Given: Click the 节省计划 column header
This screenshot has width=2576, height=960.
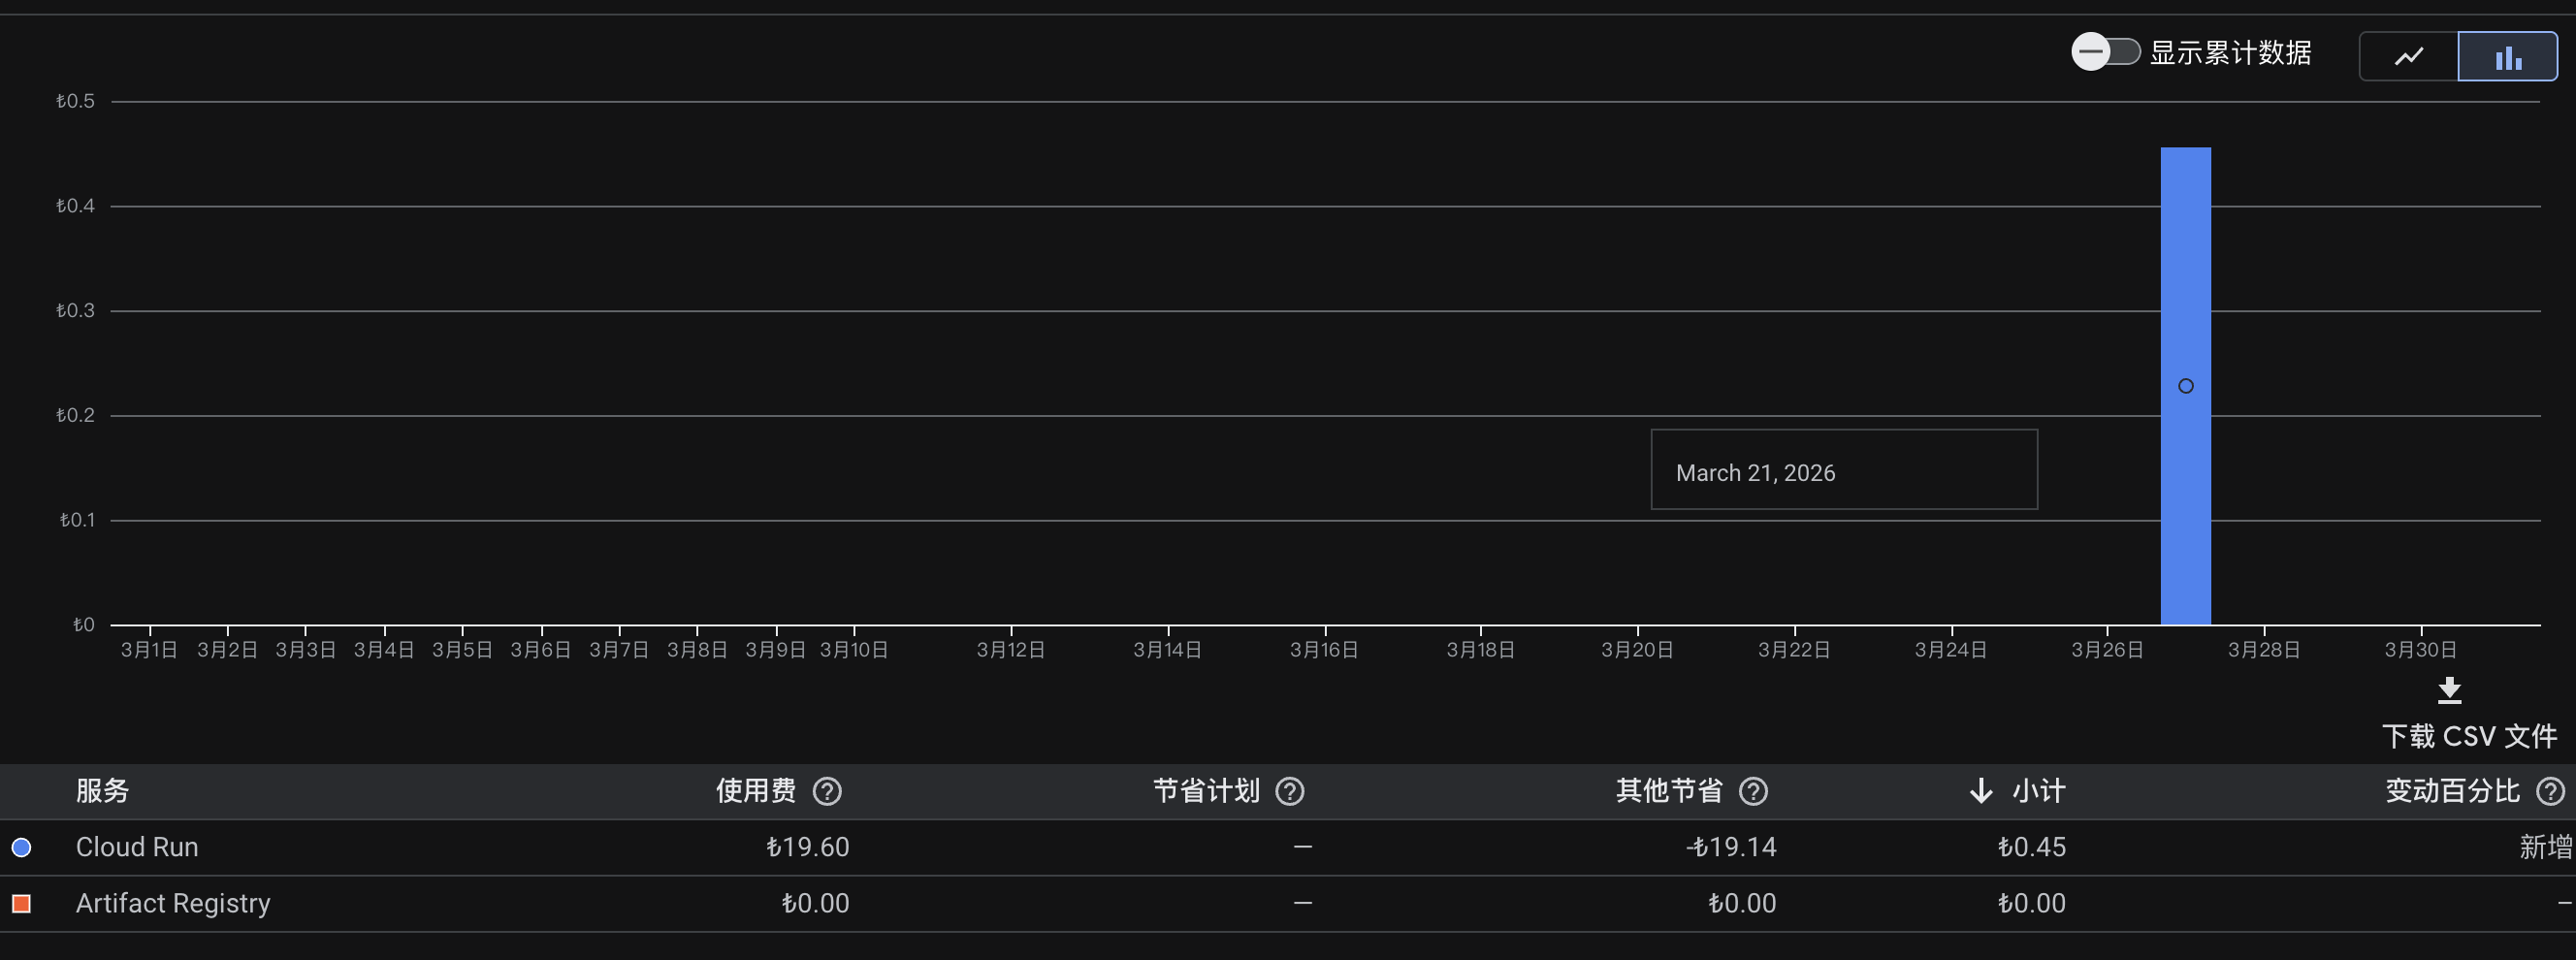Looking at the screenshot, I should pos(1206,792).
